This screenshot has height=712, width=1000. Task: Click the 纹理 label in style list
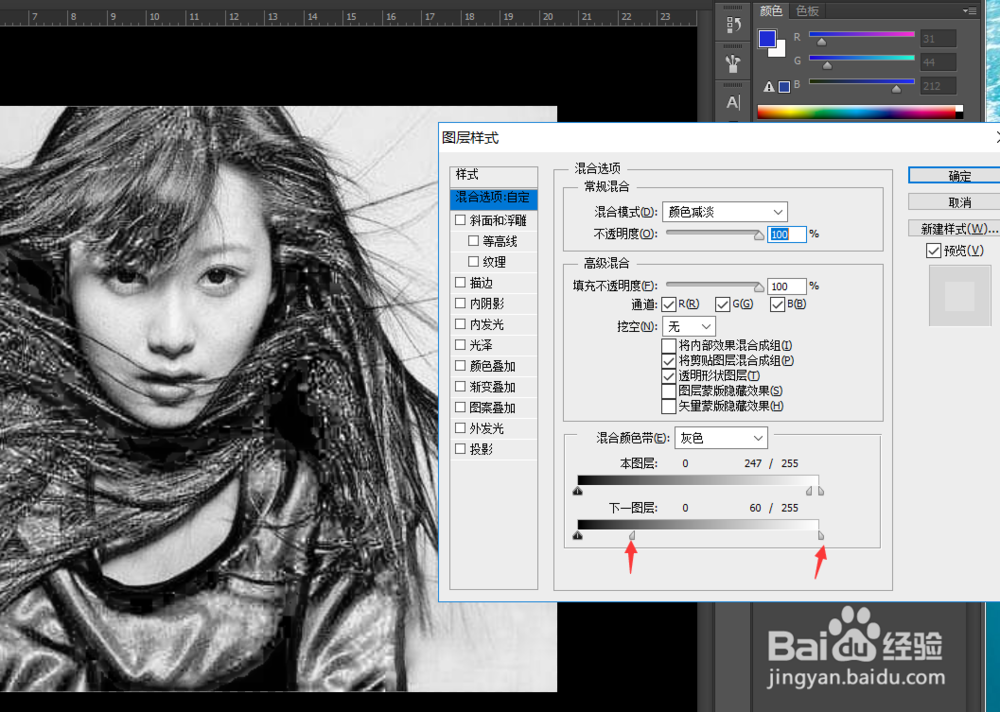click(494, 262)
